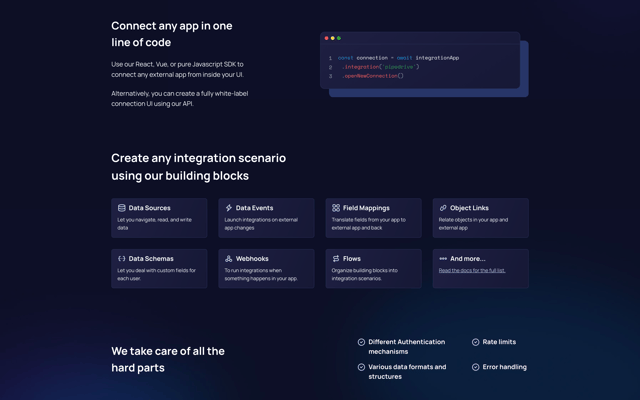Click 'Let you deal with custom fields' description
Viewport: 640px width, 400px height.
pyautogui.click(x=156, y=274)
